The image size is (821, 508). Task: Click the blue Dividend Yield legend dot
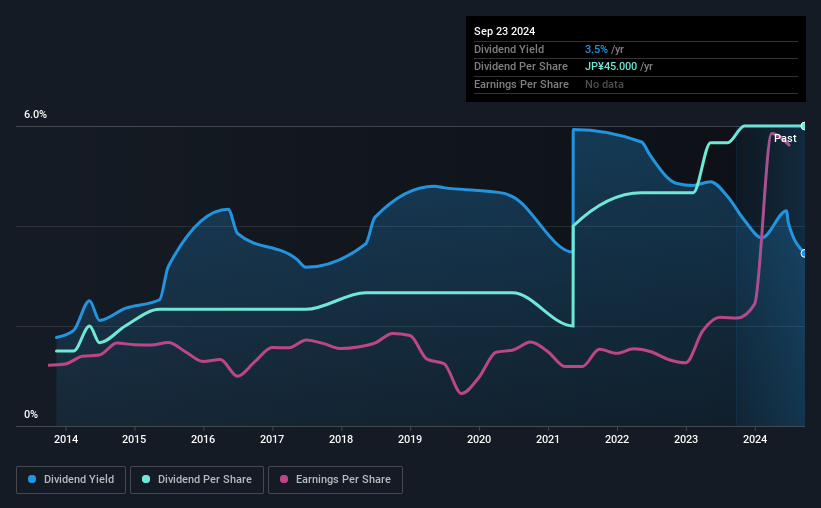pos(32,479)
